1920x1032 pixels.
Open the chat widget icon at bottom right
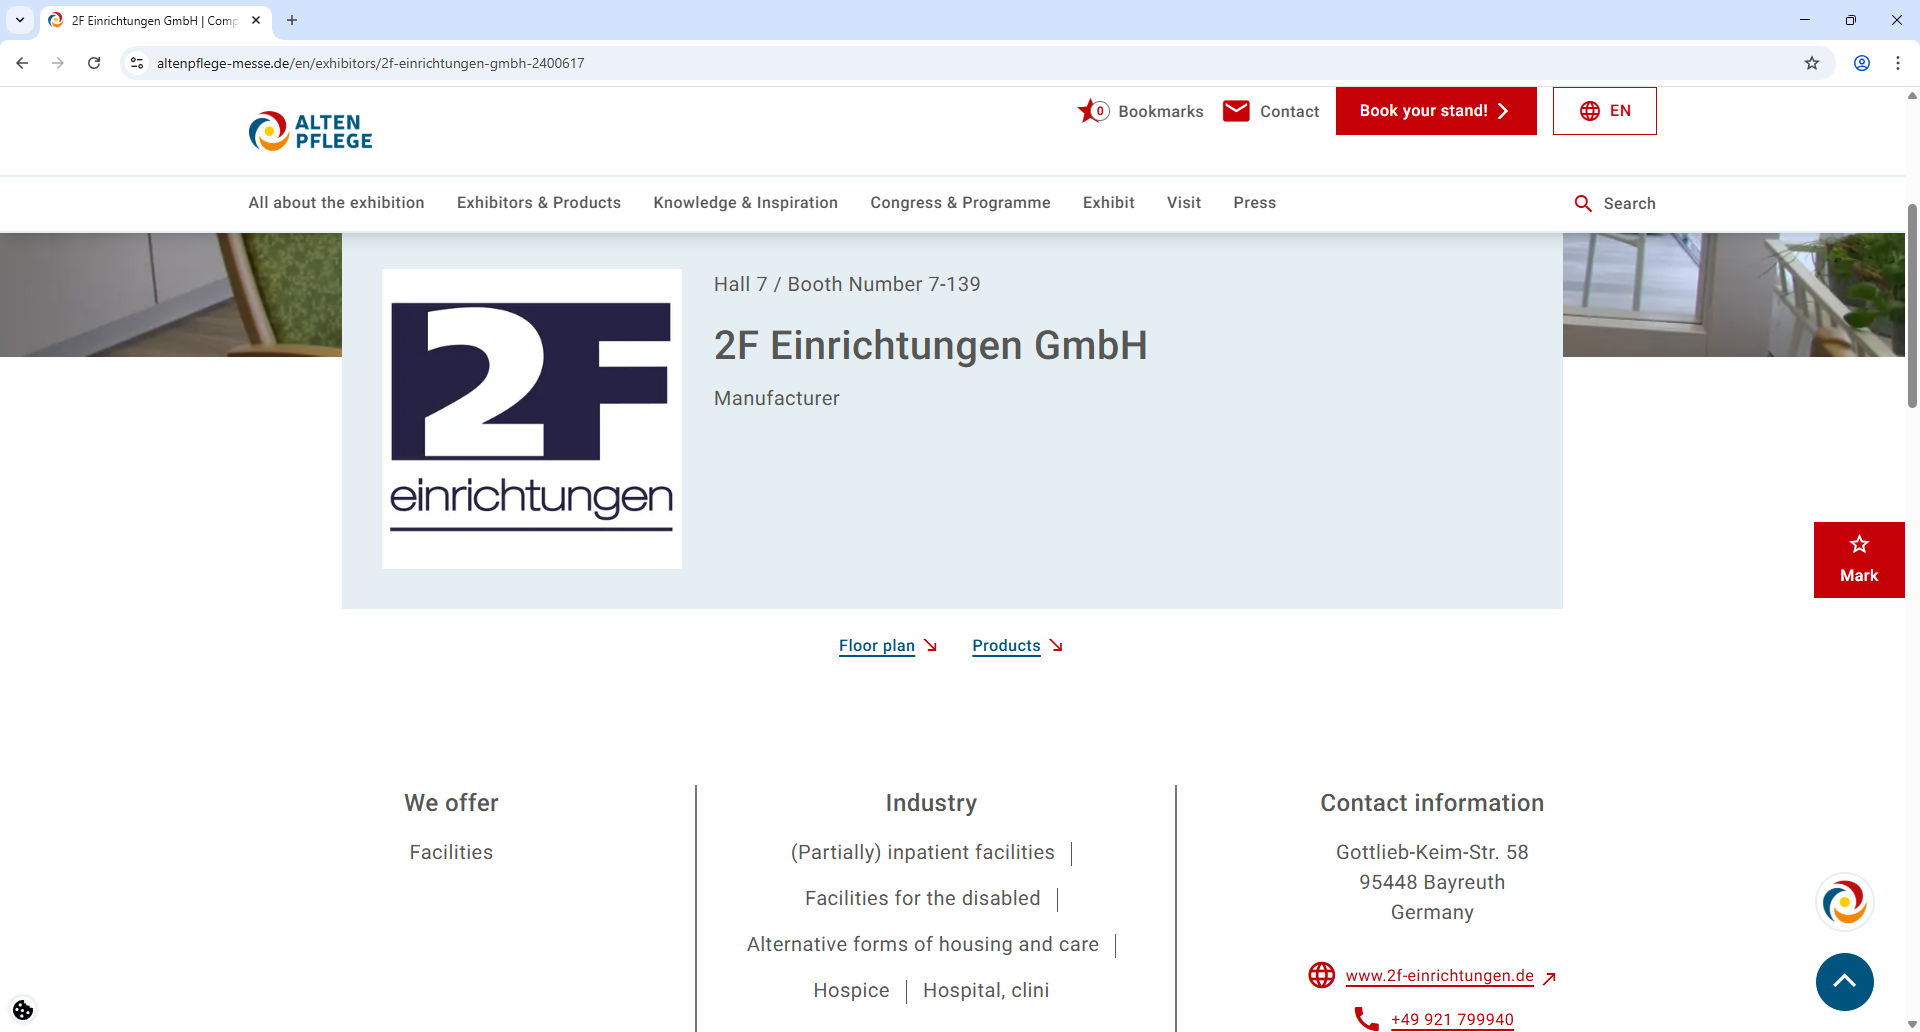tap(1845, 901)
